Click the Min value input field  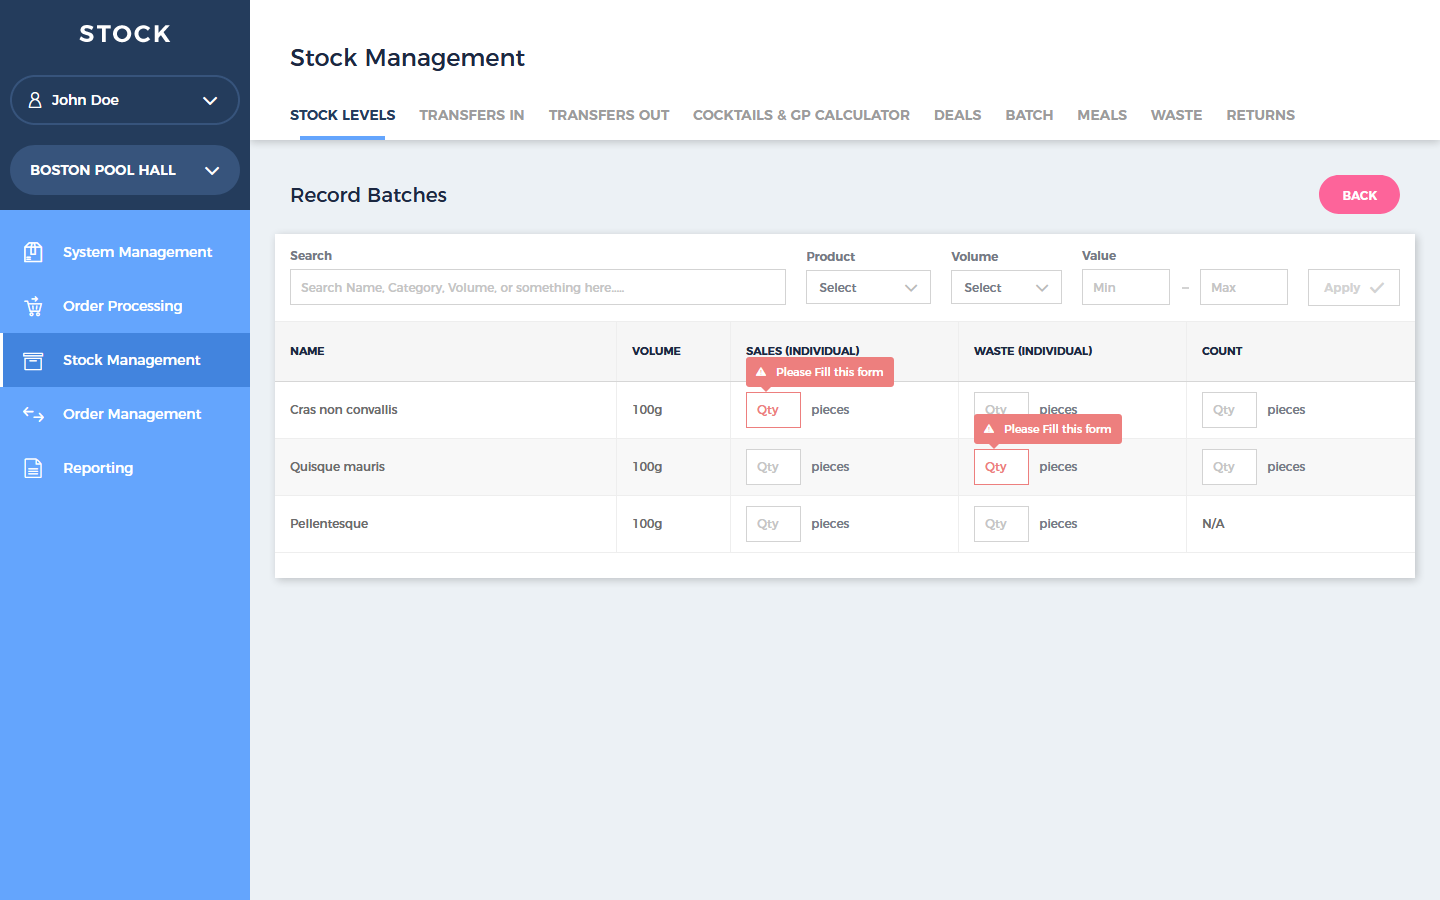(1125, 288)
